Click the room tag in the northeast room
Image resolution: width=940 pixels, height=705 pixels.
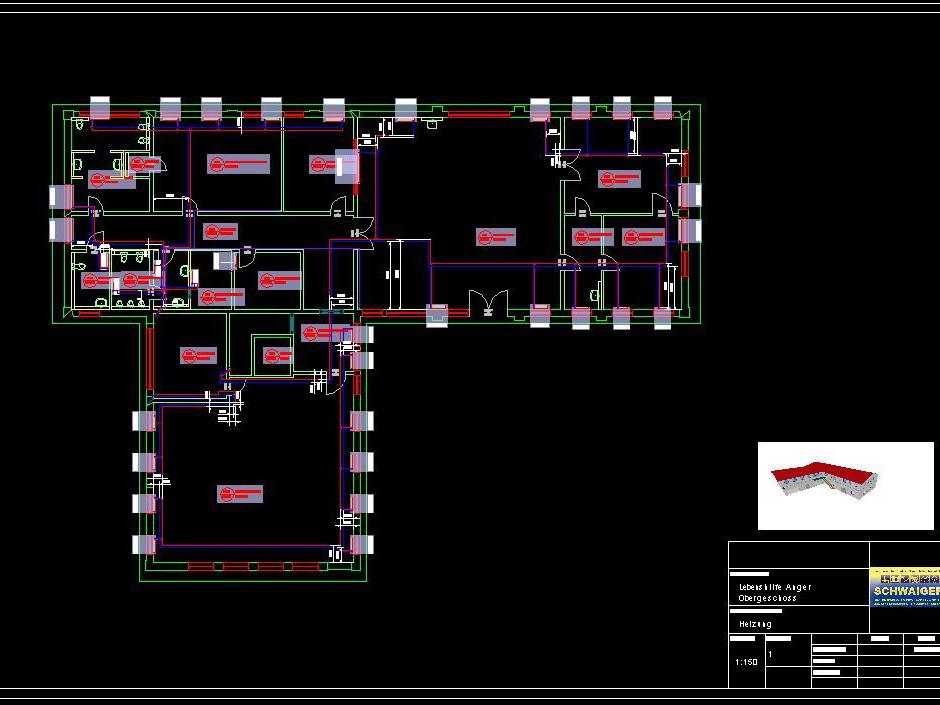[620, 179]
